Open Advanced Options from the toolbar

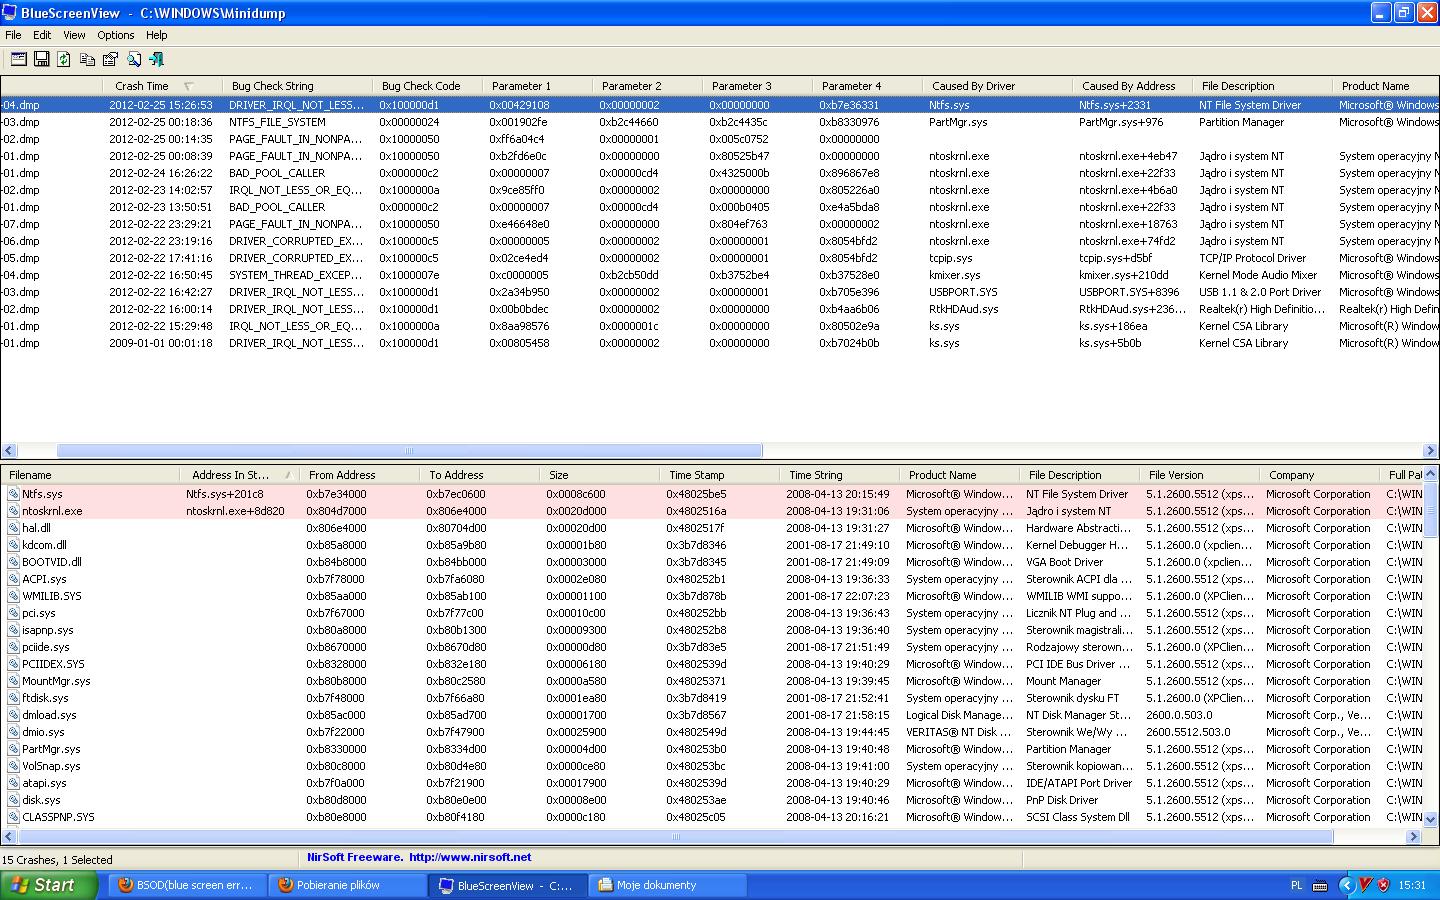tap(18, 59)
